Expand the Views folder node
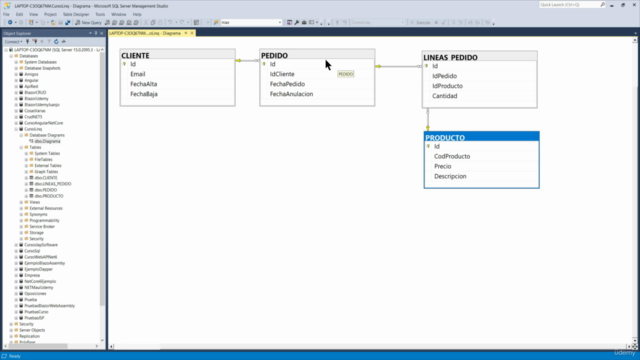 (21, 202)
